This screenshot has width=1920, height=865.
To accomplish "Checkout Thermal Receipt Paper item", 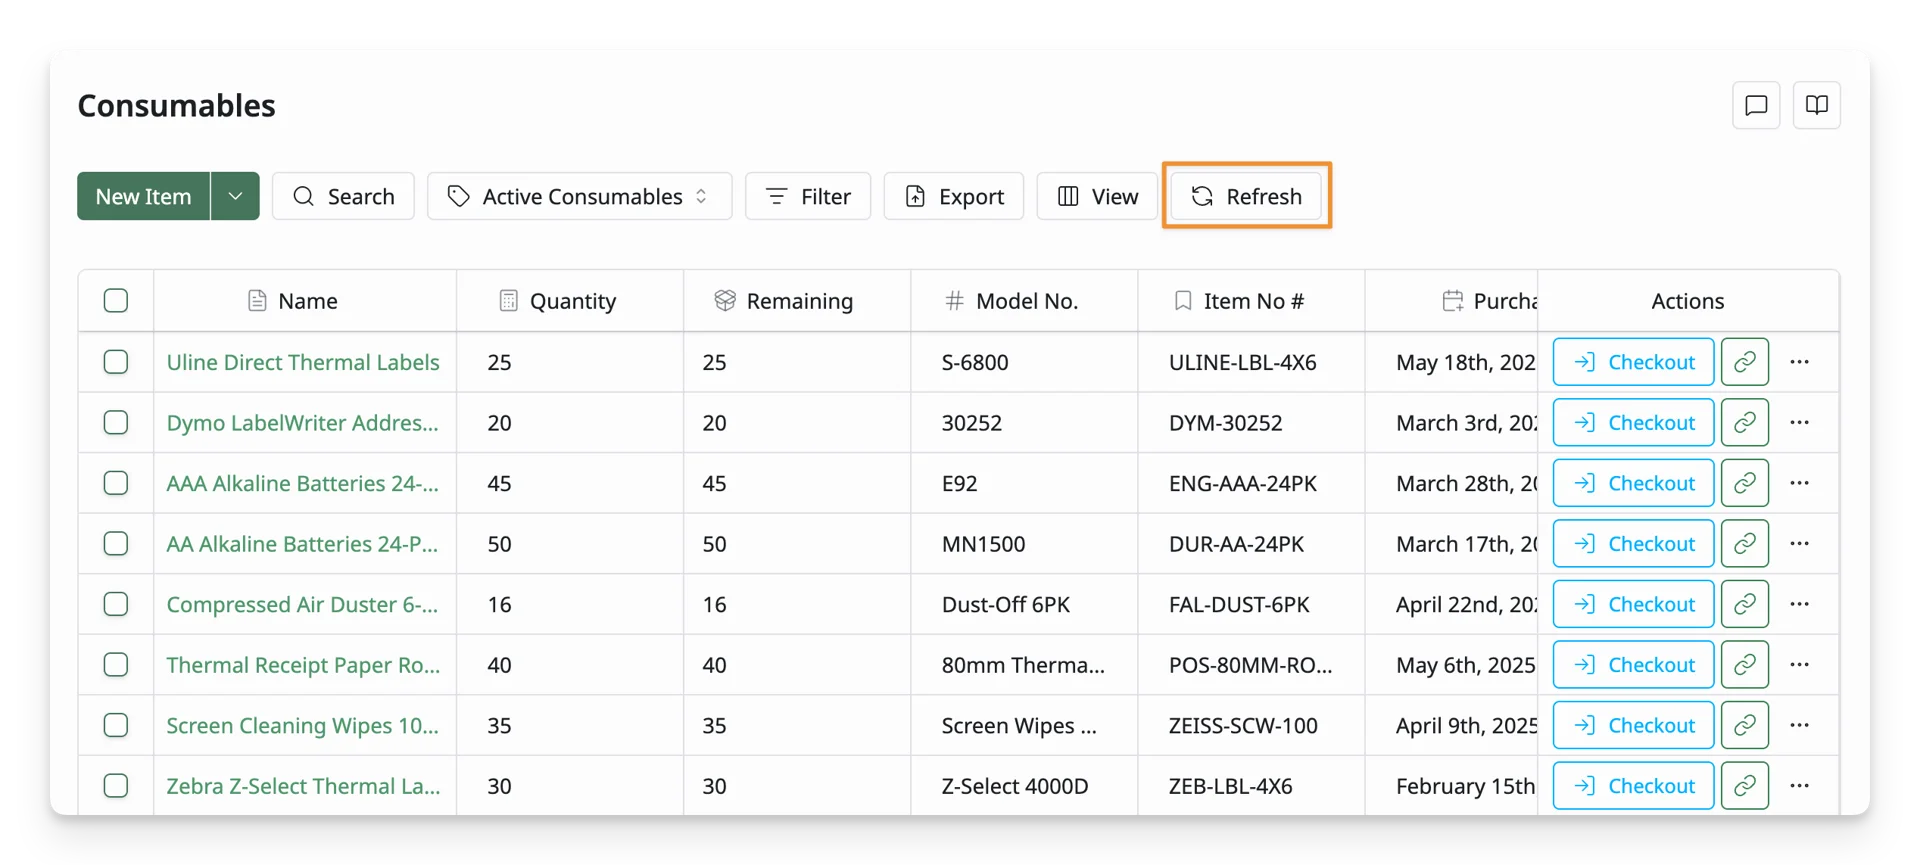I will click(x=1634, y=665).
